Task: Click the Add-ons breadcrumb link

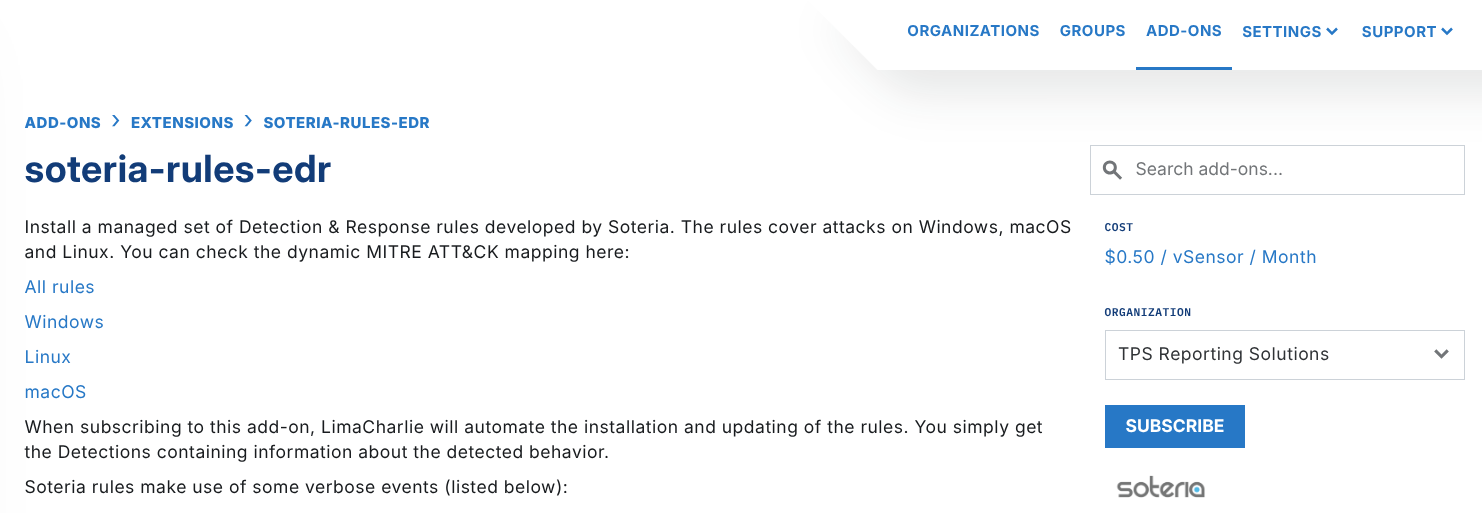Action: coord(63,123)
